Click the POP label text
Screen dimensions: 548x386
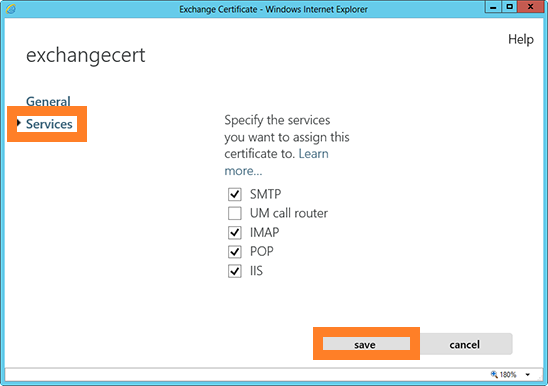tap(261, 252)
